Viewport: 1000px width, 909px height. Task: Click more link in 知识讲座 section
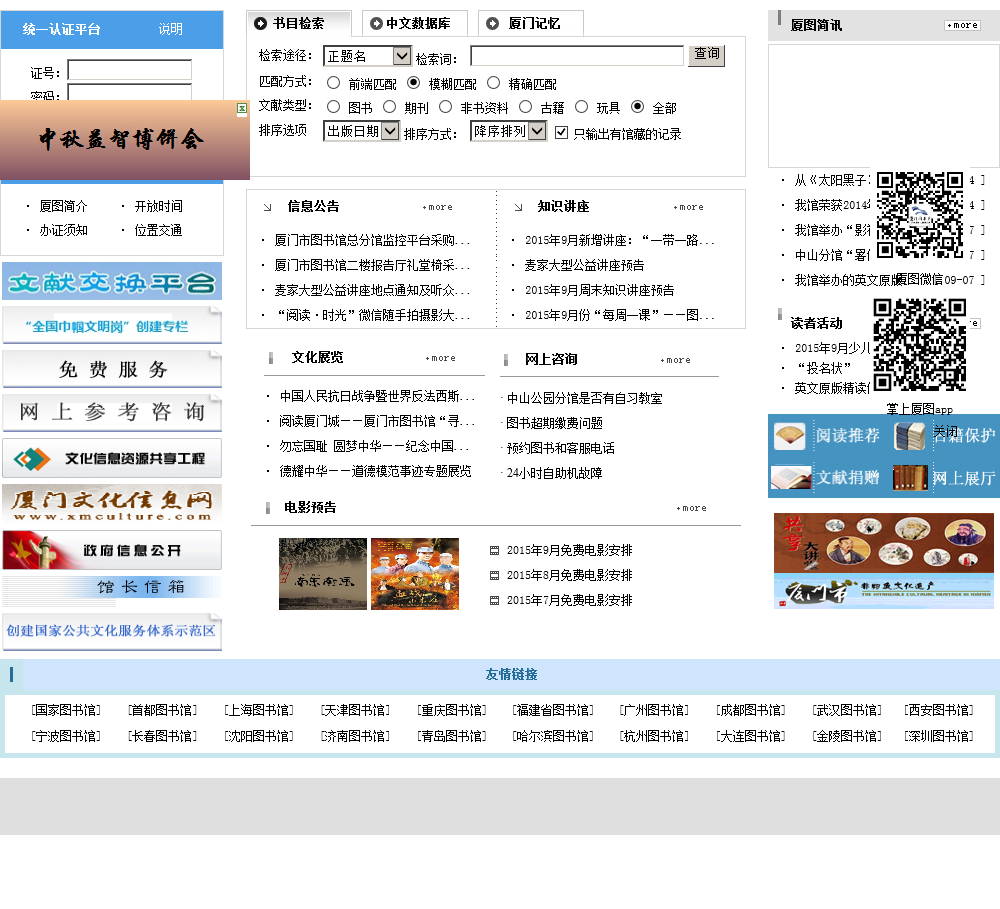pyautogui.click(x=689, y=207)
